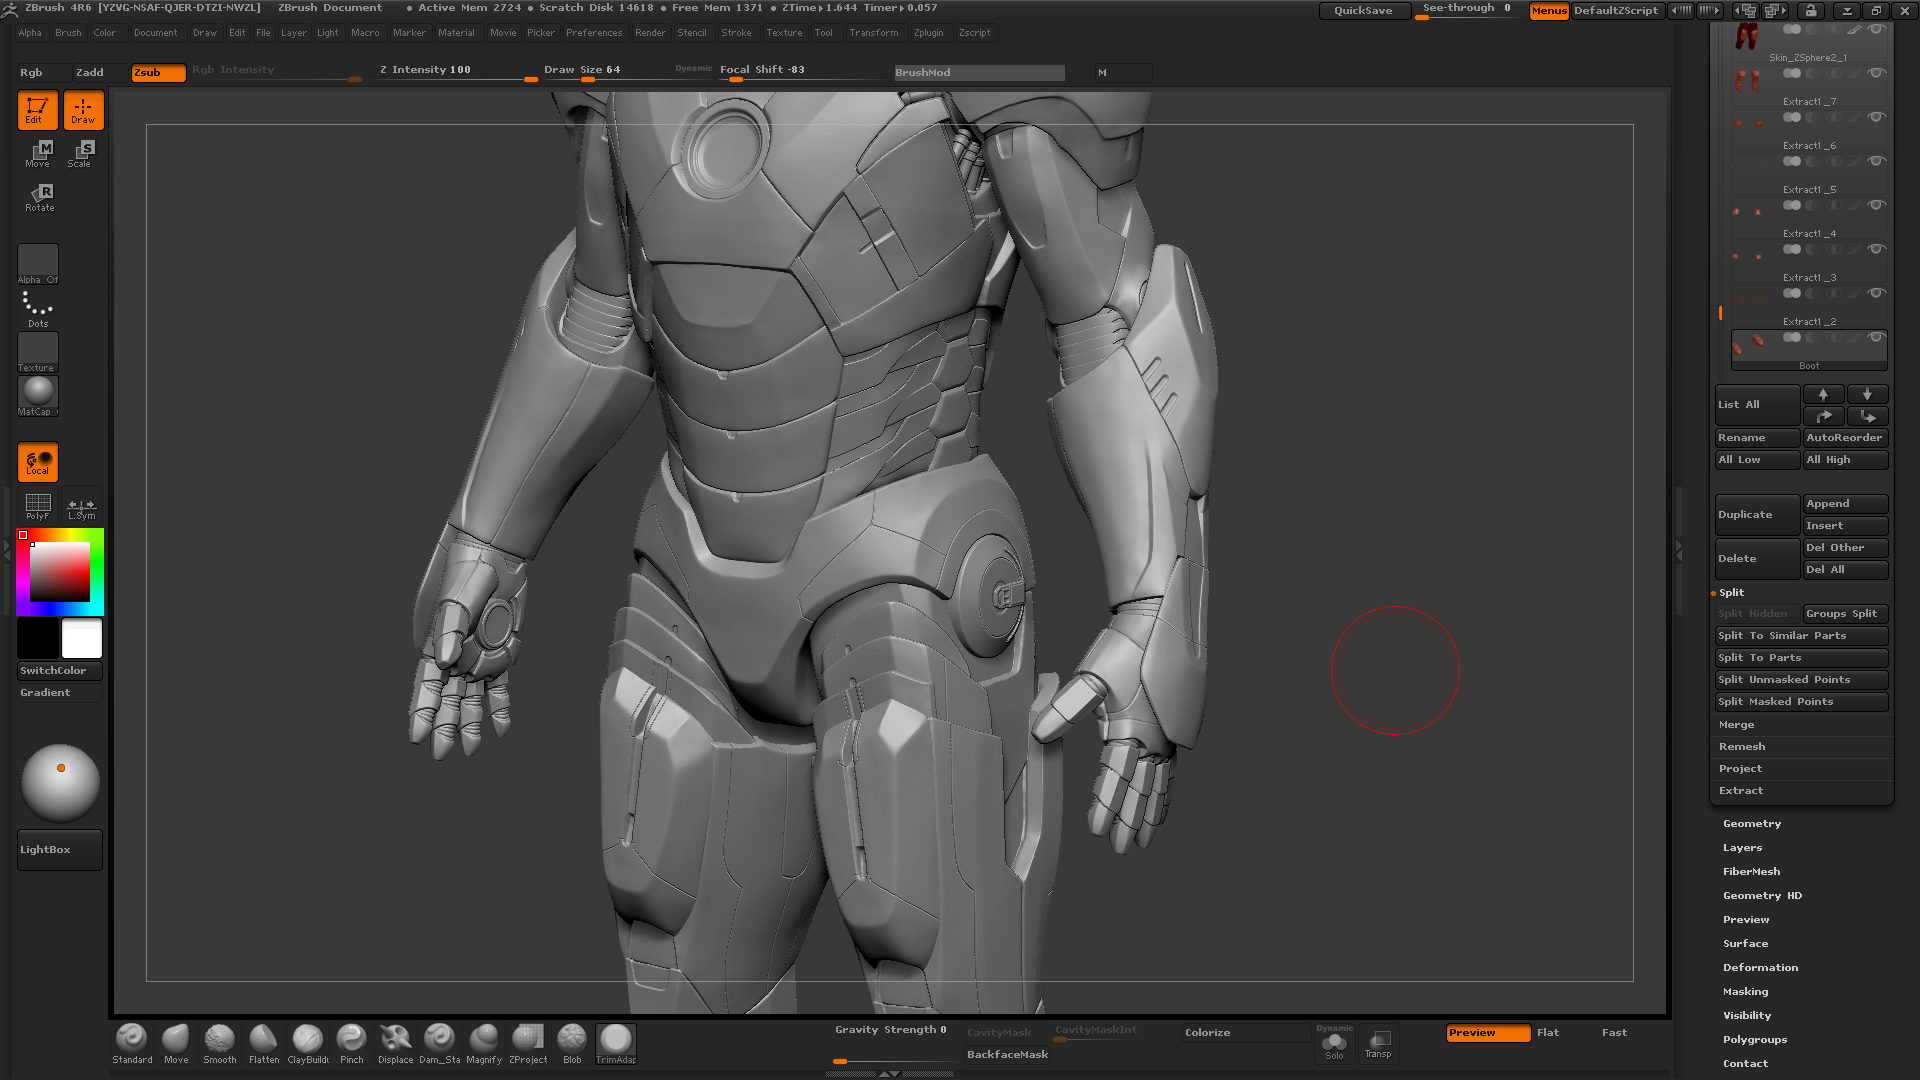Click the lock icon in title bar
The height and width of the screenshot is (1080, 1920).
tap(1811, 11)
